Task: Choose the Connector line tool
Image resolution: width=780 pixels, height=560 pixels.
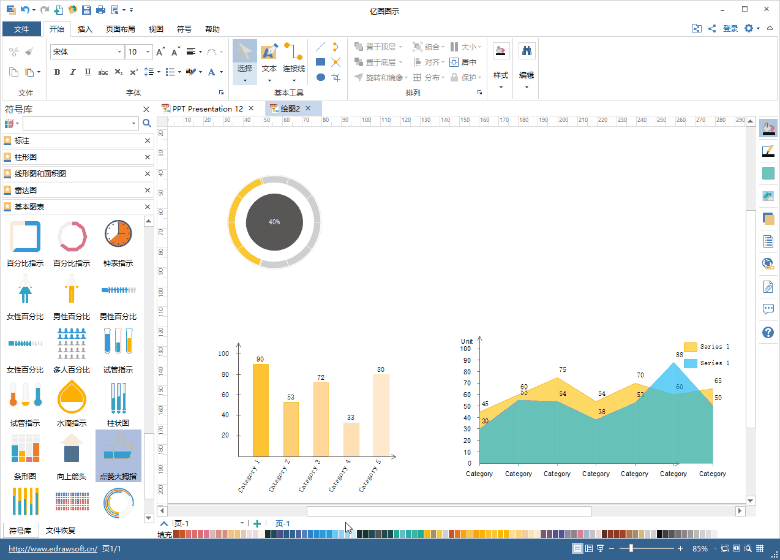Action: pyautogui.click(x=293, y=61)
